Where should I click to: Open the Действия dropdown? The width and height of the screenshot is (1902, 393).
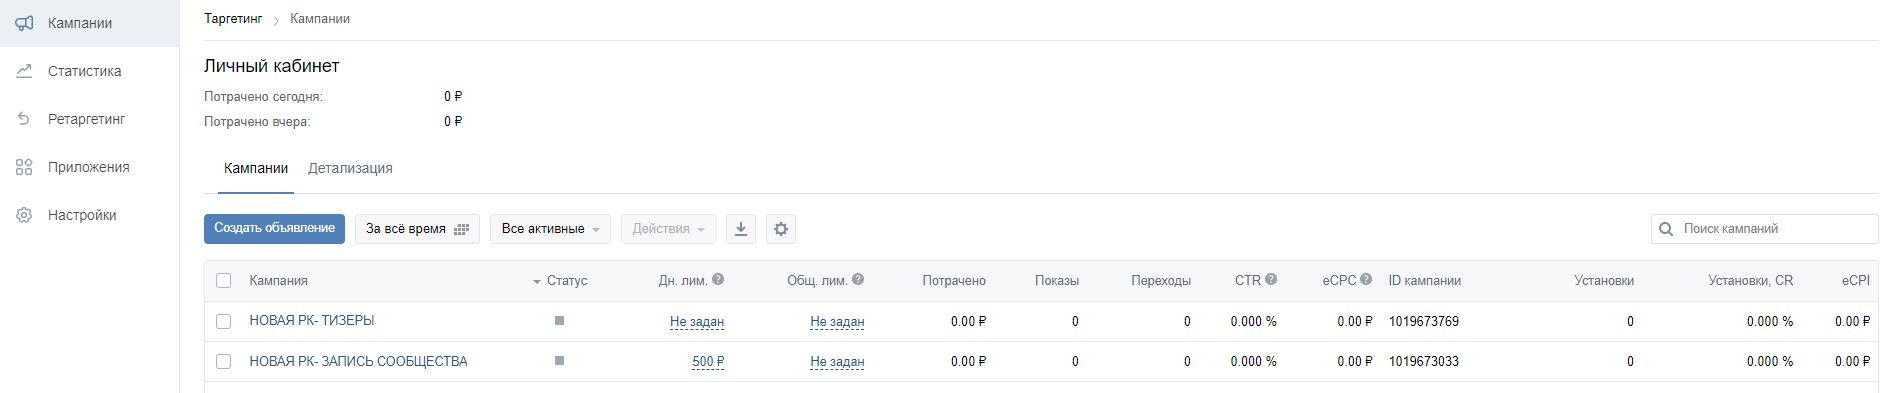pyautogui.click(x=668, y=229)
